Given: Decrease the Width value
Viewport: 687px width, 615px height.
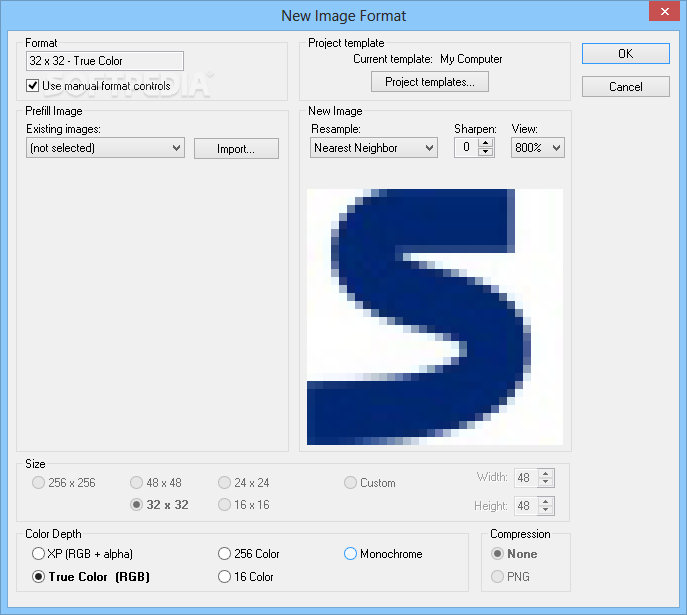Looking at the screenshot, I should tap(545, 482).
